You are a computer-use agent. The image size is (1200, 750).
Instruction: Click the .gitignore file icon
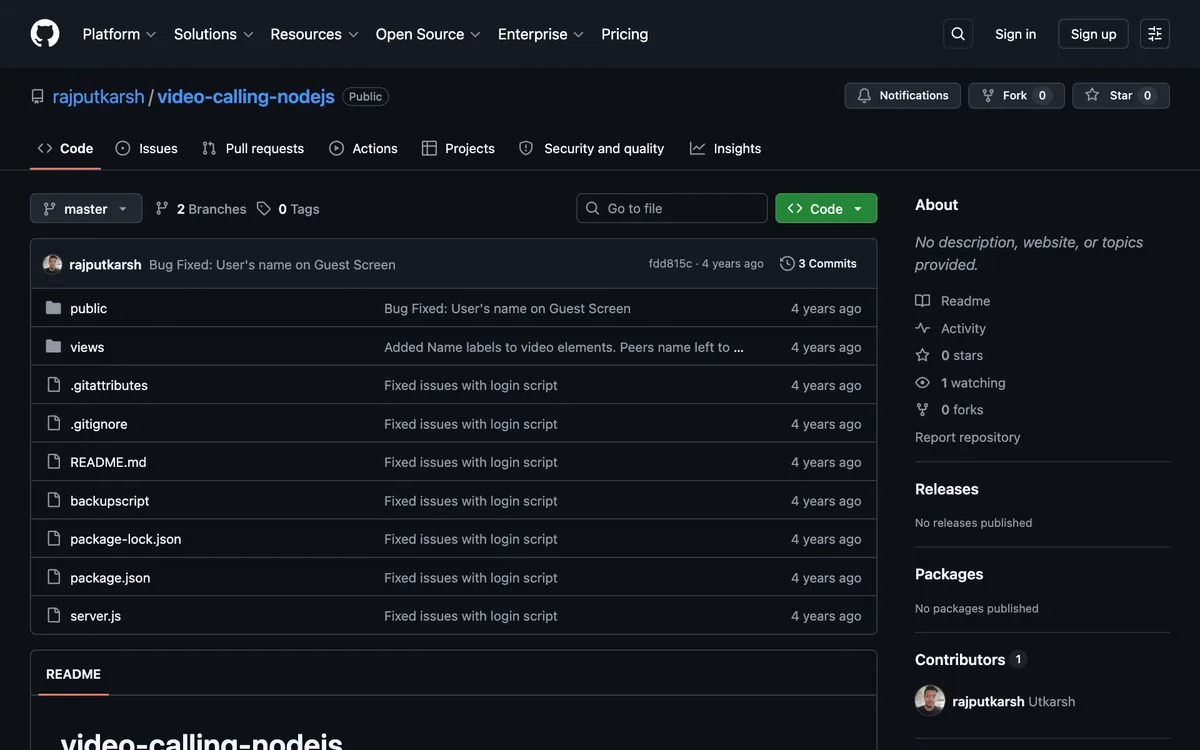click(53, 424)
